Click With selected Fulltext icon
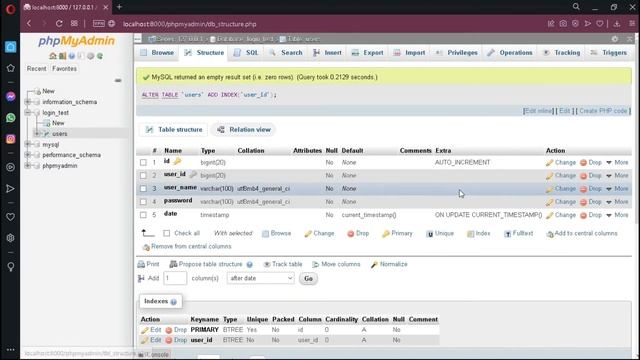 click(x=507, y=234)
